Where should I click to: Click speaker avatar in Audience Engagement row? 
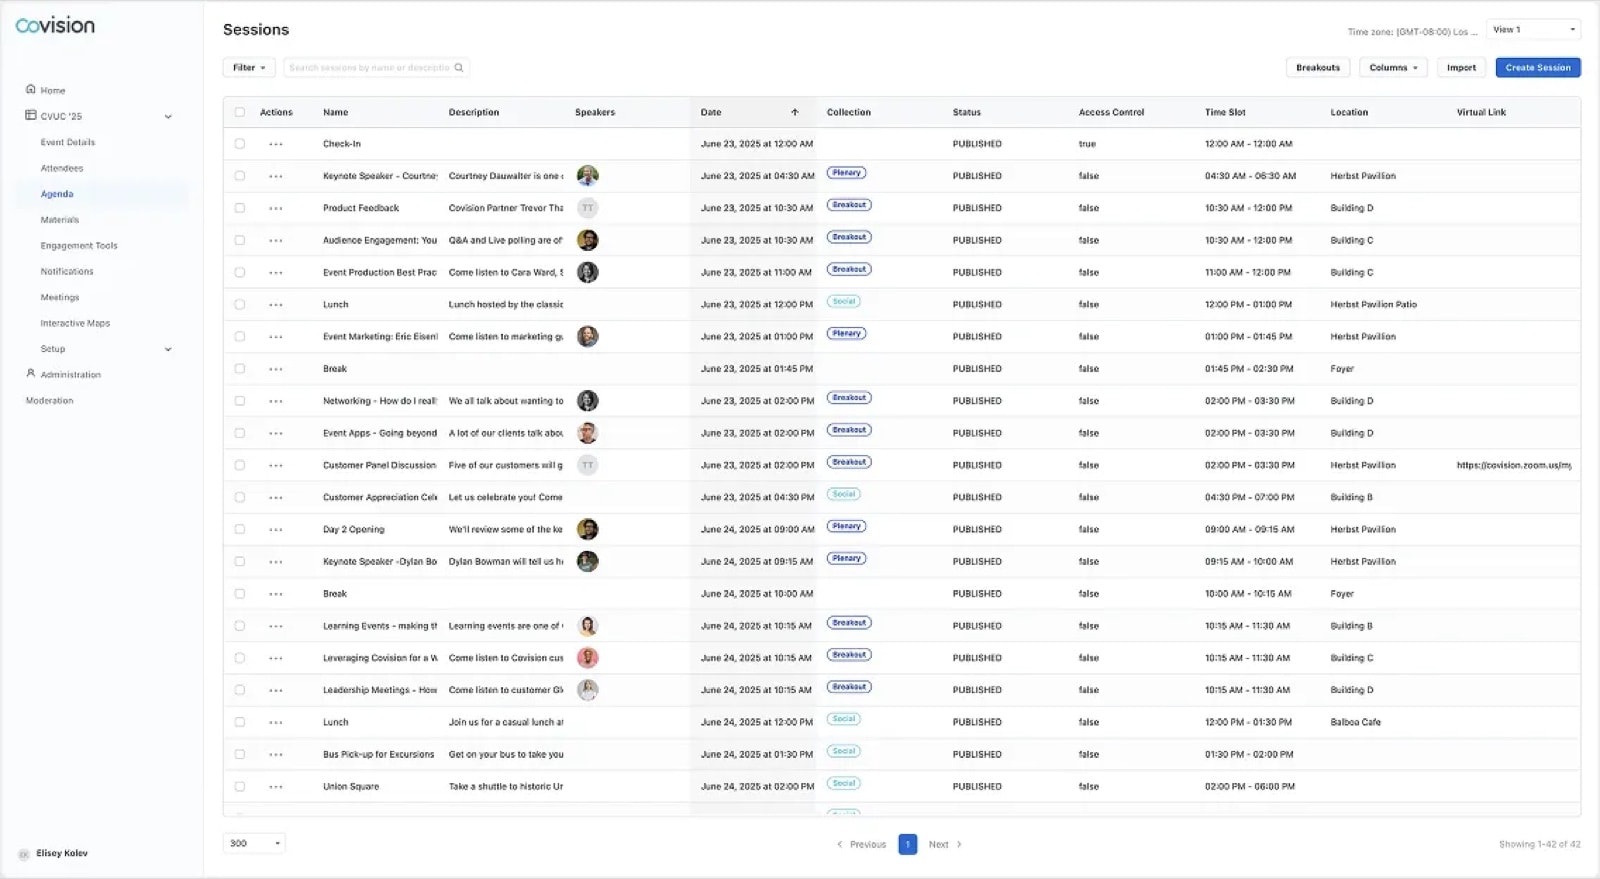point(588,240)
